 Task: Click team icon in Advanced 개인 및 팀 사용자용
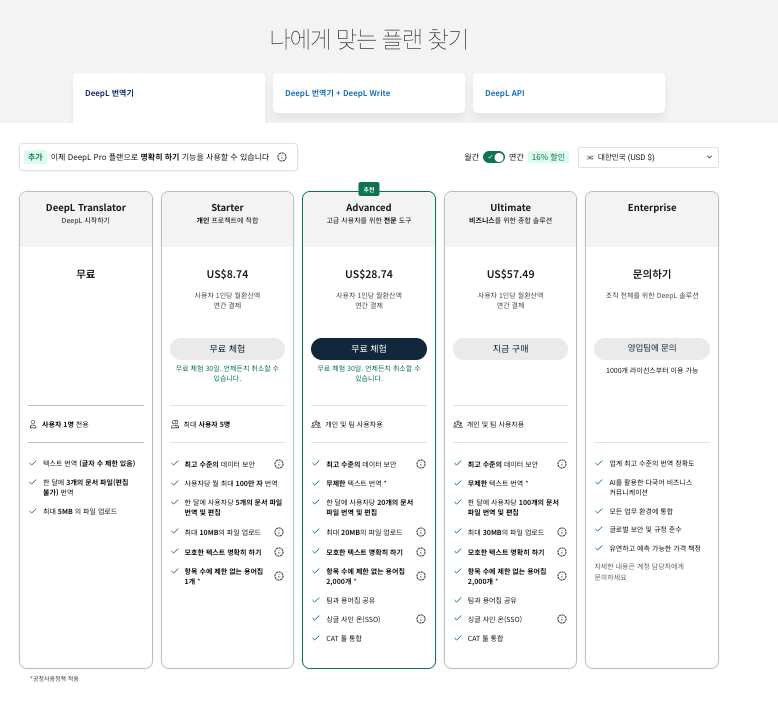coord(316,424)
